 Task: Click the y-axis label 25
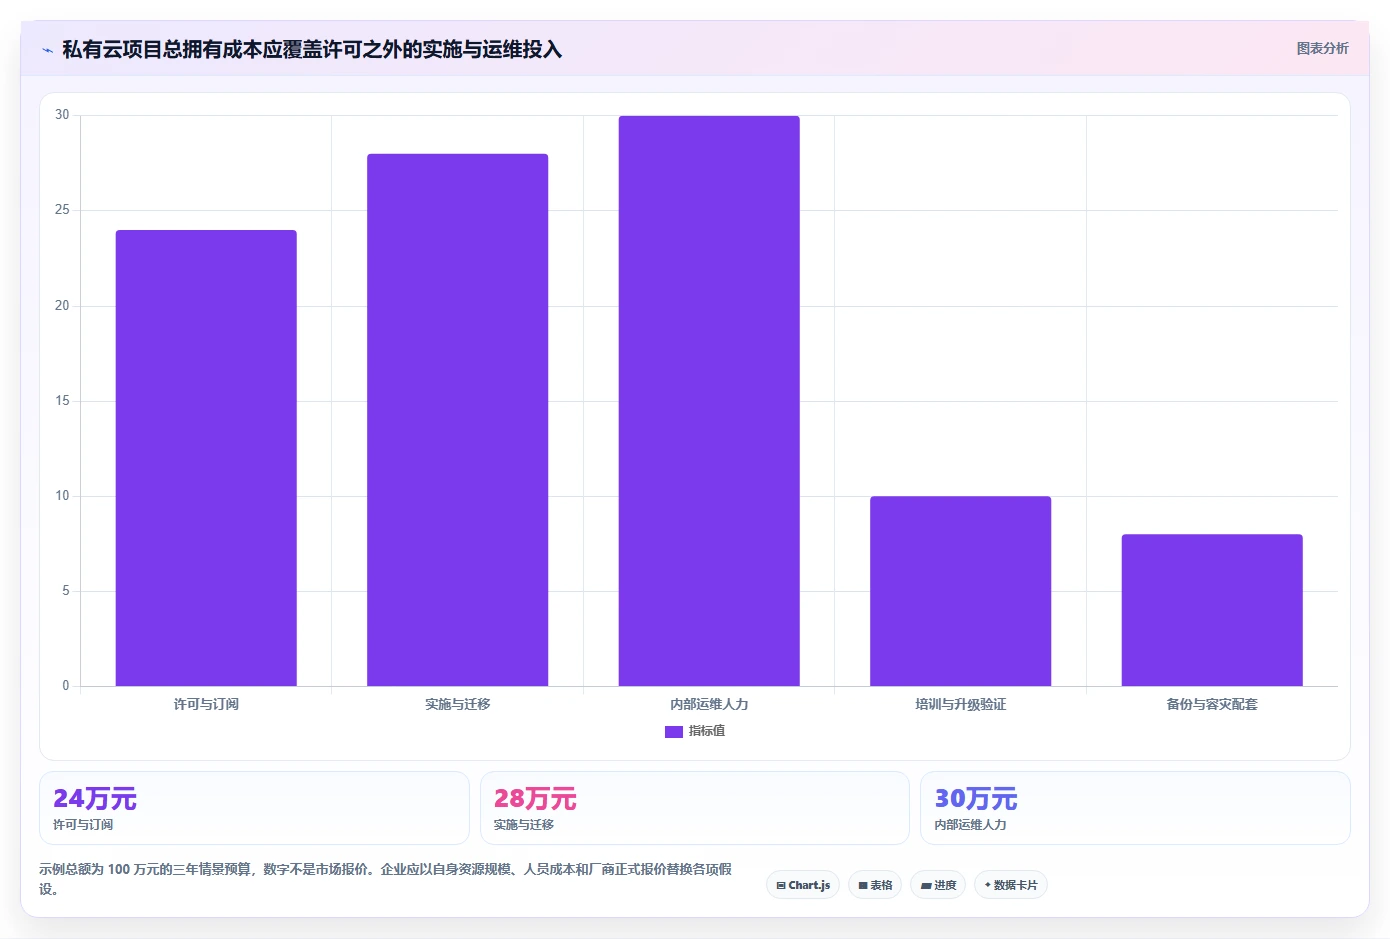pos(62,210)
